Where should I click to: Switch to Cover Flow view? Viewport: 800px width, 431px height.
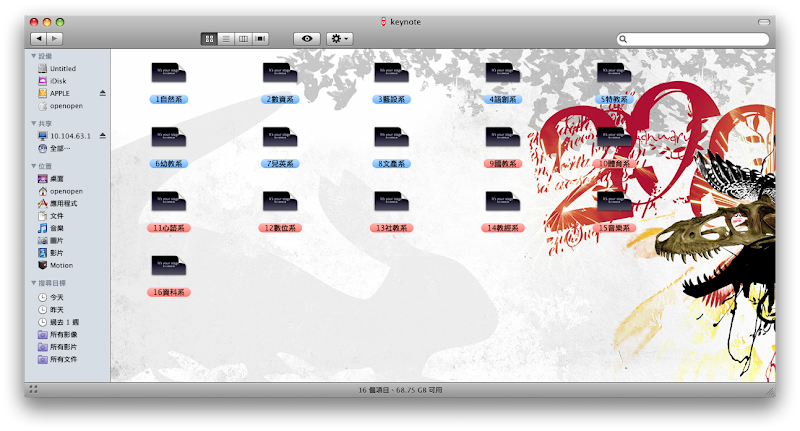(x=261, y=39)
